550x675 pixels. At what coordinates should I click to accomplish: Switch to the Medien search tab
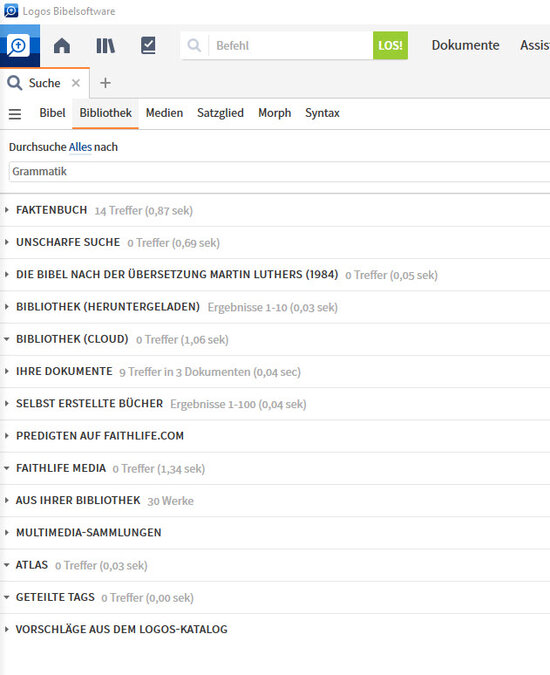(164, 113)
